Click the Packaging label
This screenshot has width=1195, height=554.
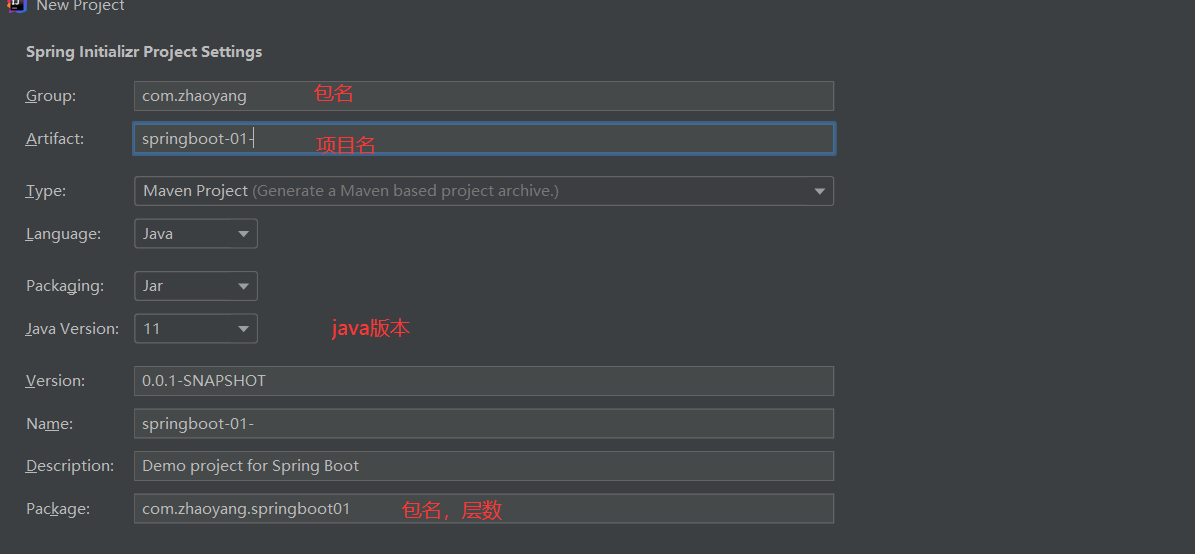(x=65, y=286)
